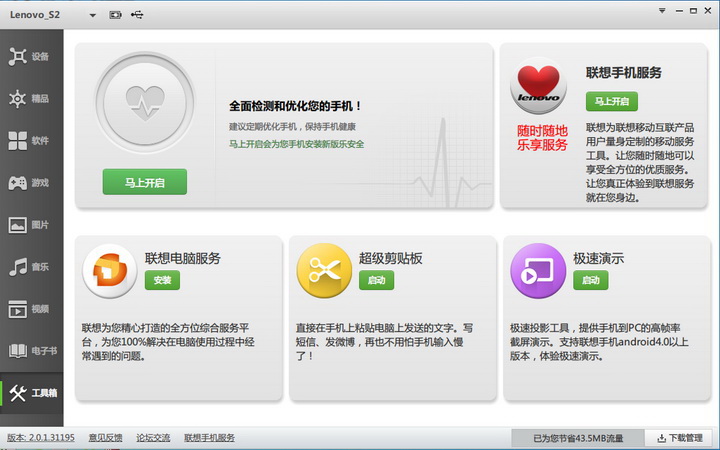Image resolution: width=720 pixels, height=450 pixels.
Task: Open the 图片 (Pictures) section
Action: tap(31, 225)
